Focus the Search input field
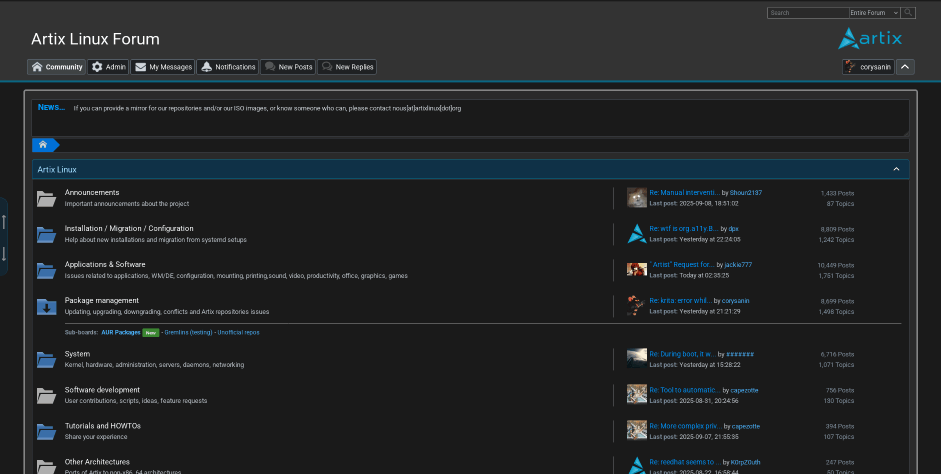Image resolution: width=941 pixels, height=474 pixels. click(808, 13)
